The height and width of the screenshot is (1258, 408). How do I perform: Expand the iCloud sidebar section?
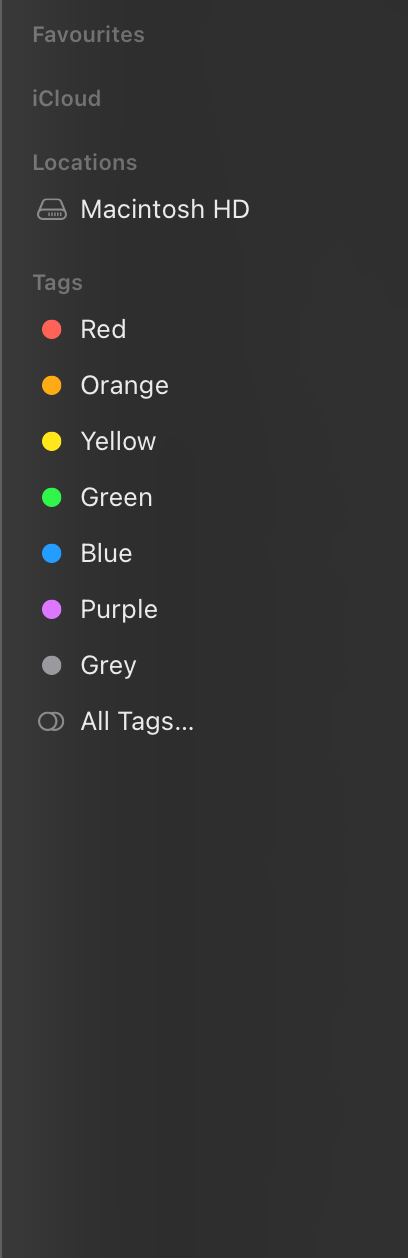66,99
